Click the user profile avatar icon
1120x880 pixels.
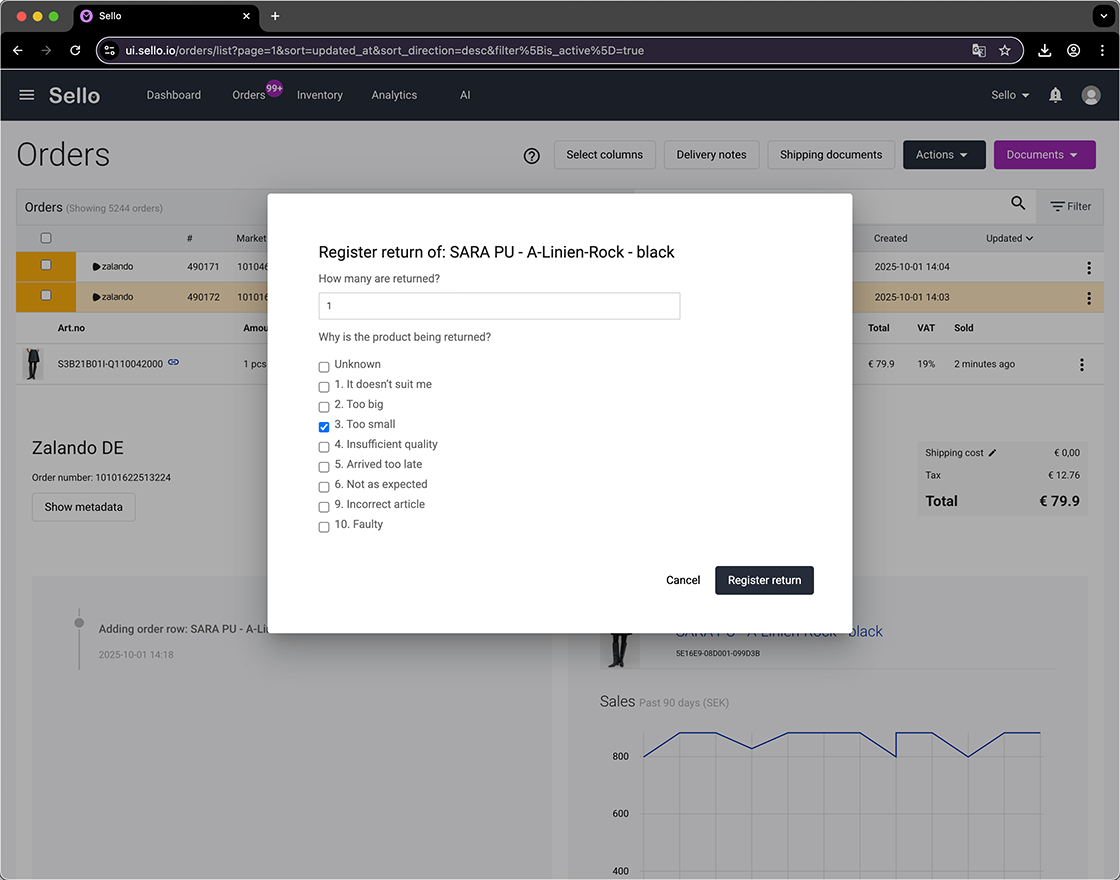pyautogui.click(x=1090, y=94)
